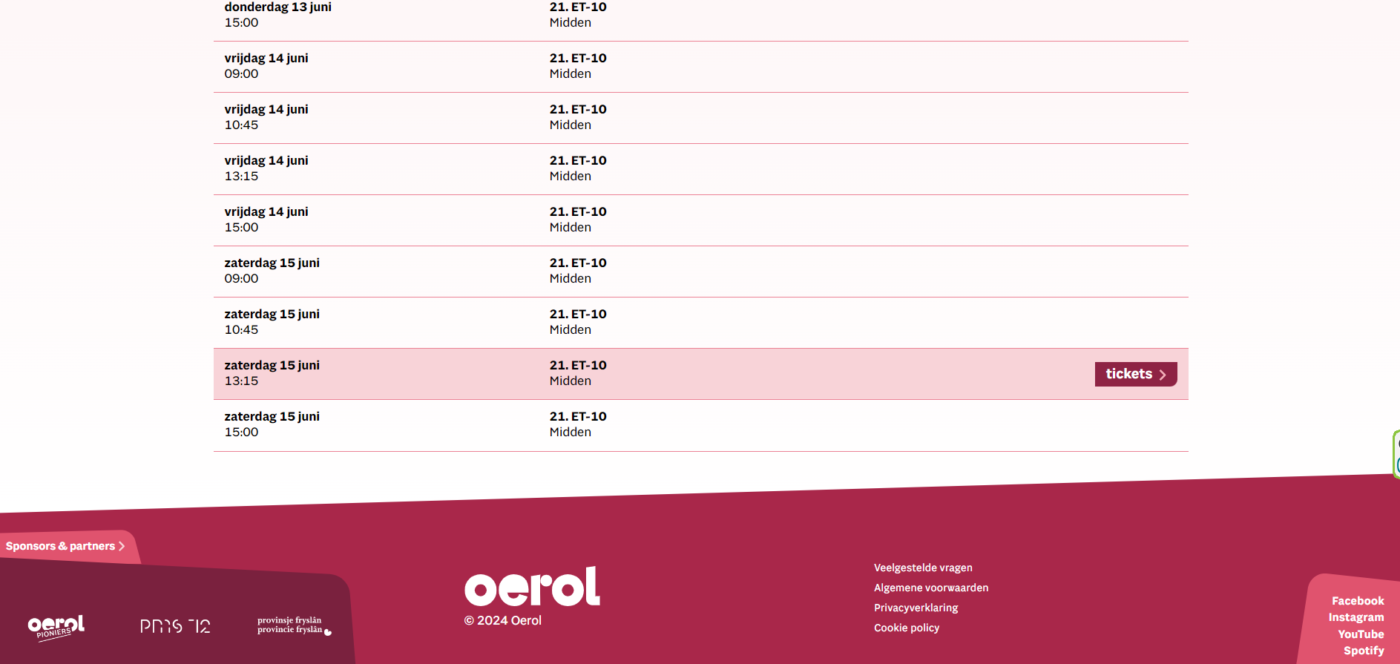The image size is (1400, 664).
Task: Visit the Instagram social link
Action: (1356, 618)
